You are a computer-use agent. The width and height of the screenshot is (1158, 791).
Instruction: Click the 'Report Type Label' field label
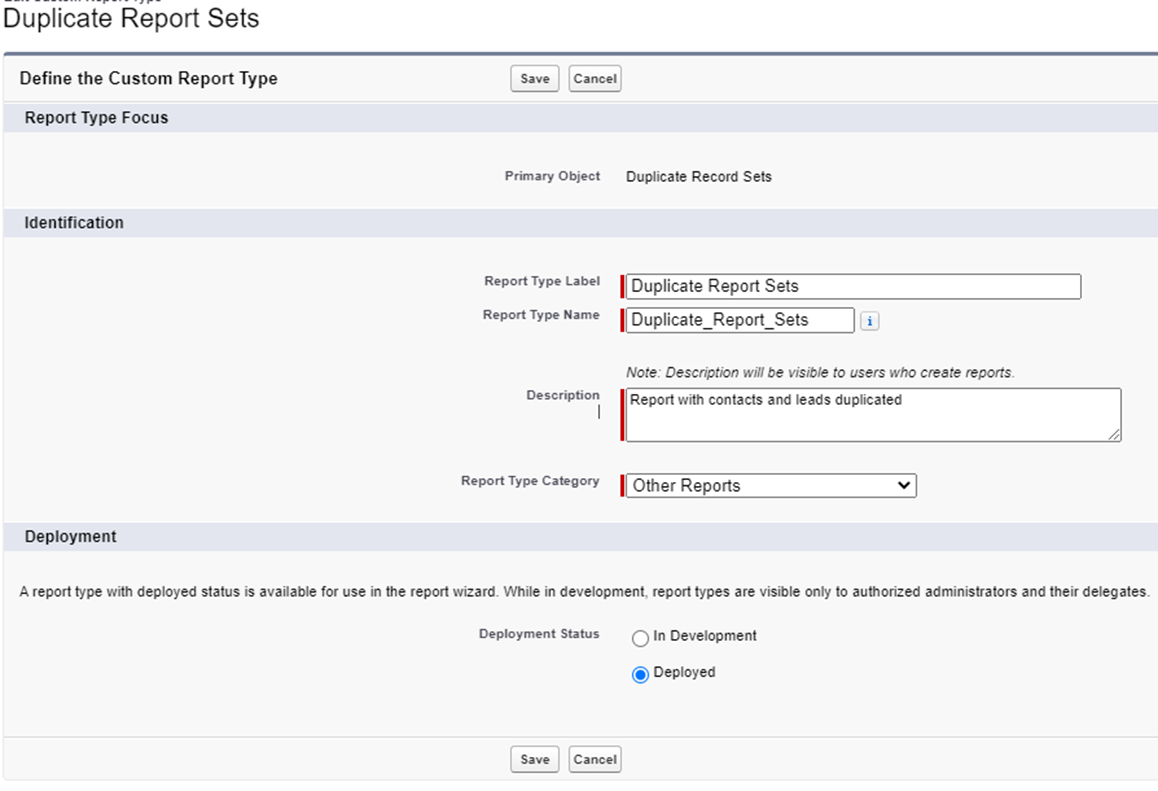click(x=542, y=281)
